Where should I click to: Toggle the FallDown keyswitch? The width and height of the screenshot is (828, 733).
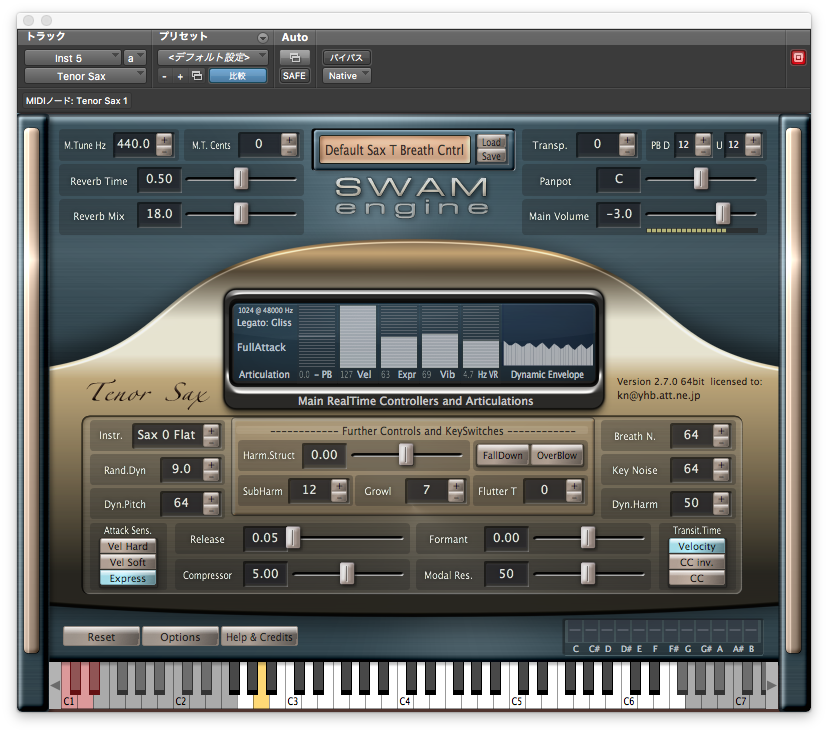(502, 455)
